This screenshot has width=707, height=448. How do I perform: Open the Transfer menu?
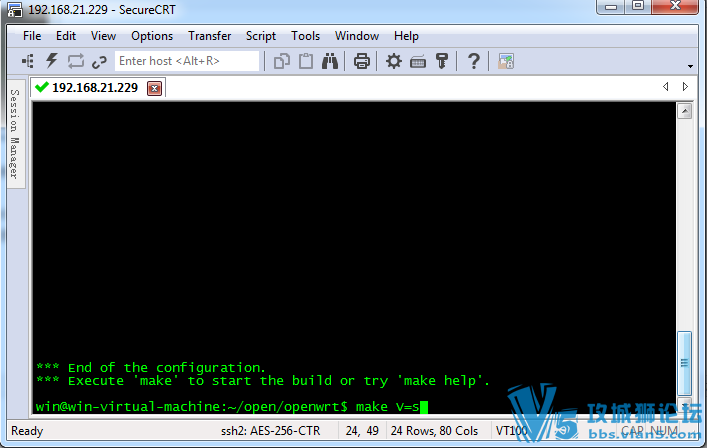pyautogui.click(x=210, y=36)
